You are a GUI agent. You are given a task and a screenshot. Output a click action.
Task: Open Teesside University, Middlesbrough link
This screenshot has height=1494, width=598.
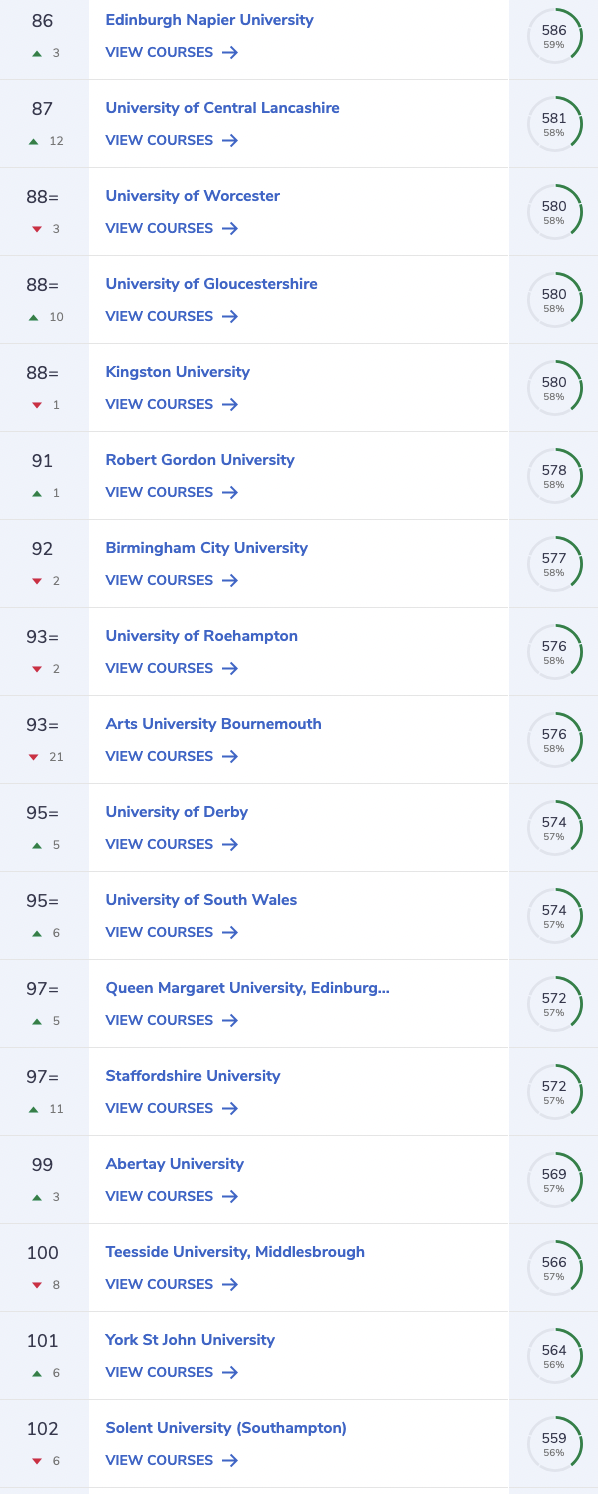235,1252
